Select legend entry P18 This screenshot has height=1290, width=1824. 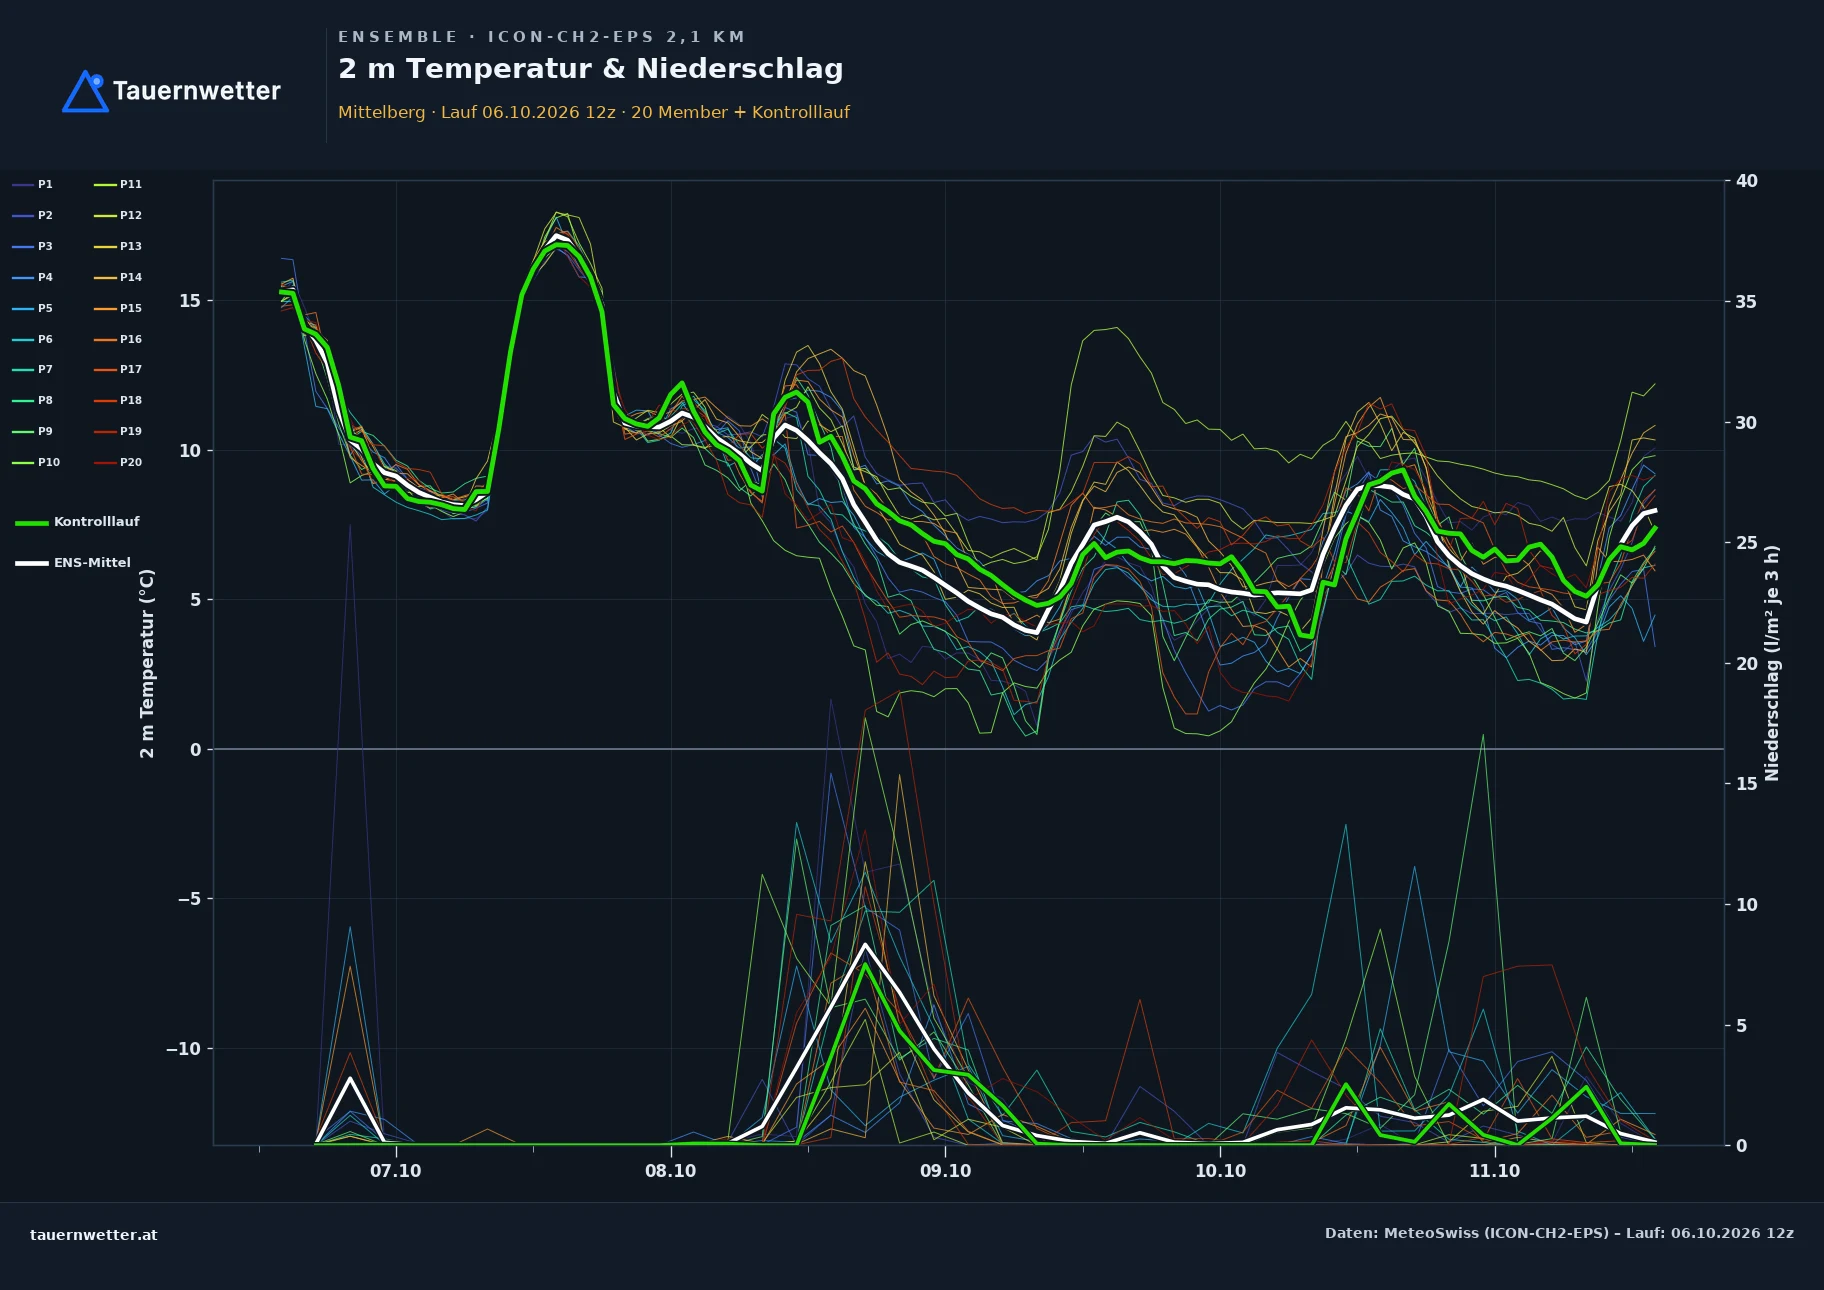(x=118, y=401)
